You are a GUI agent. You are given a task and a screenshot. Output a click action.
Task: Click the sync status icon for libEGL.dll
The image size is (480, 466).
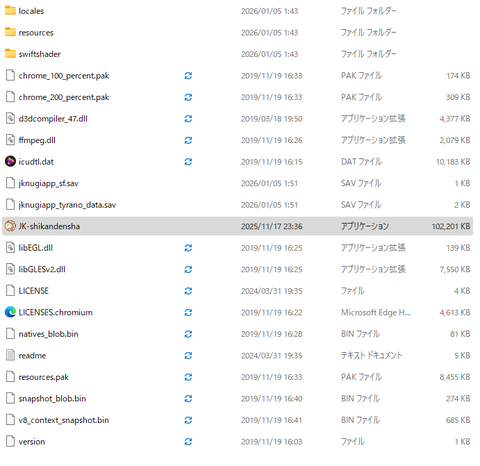pos(188,248)
